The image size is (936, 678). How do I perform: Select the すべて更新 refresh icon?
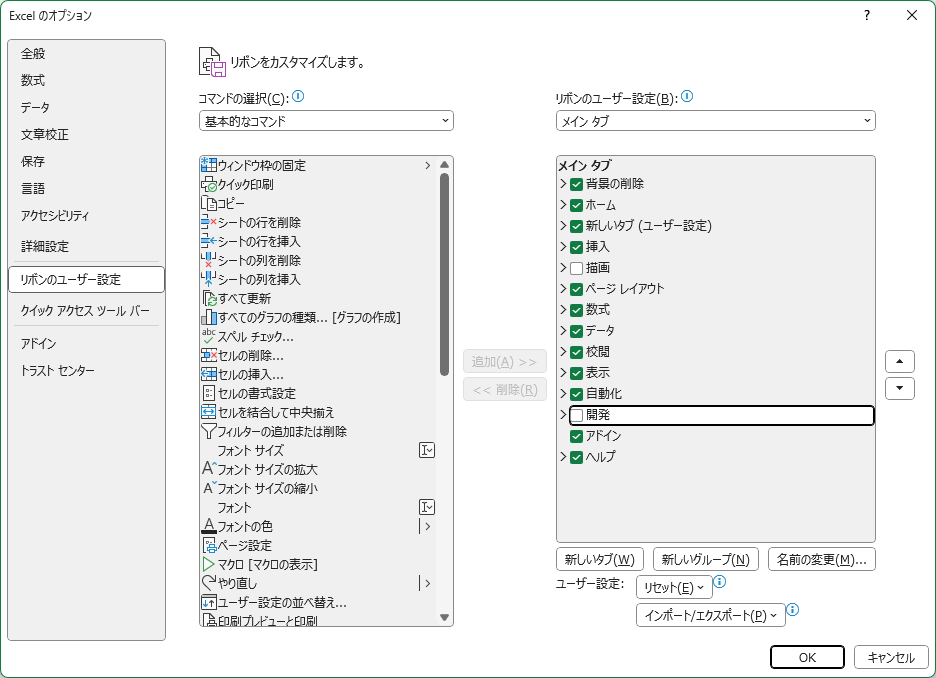(x=208, y=298)
